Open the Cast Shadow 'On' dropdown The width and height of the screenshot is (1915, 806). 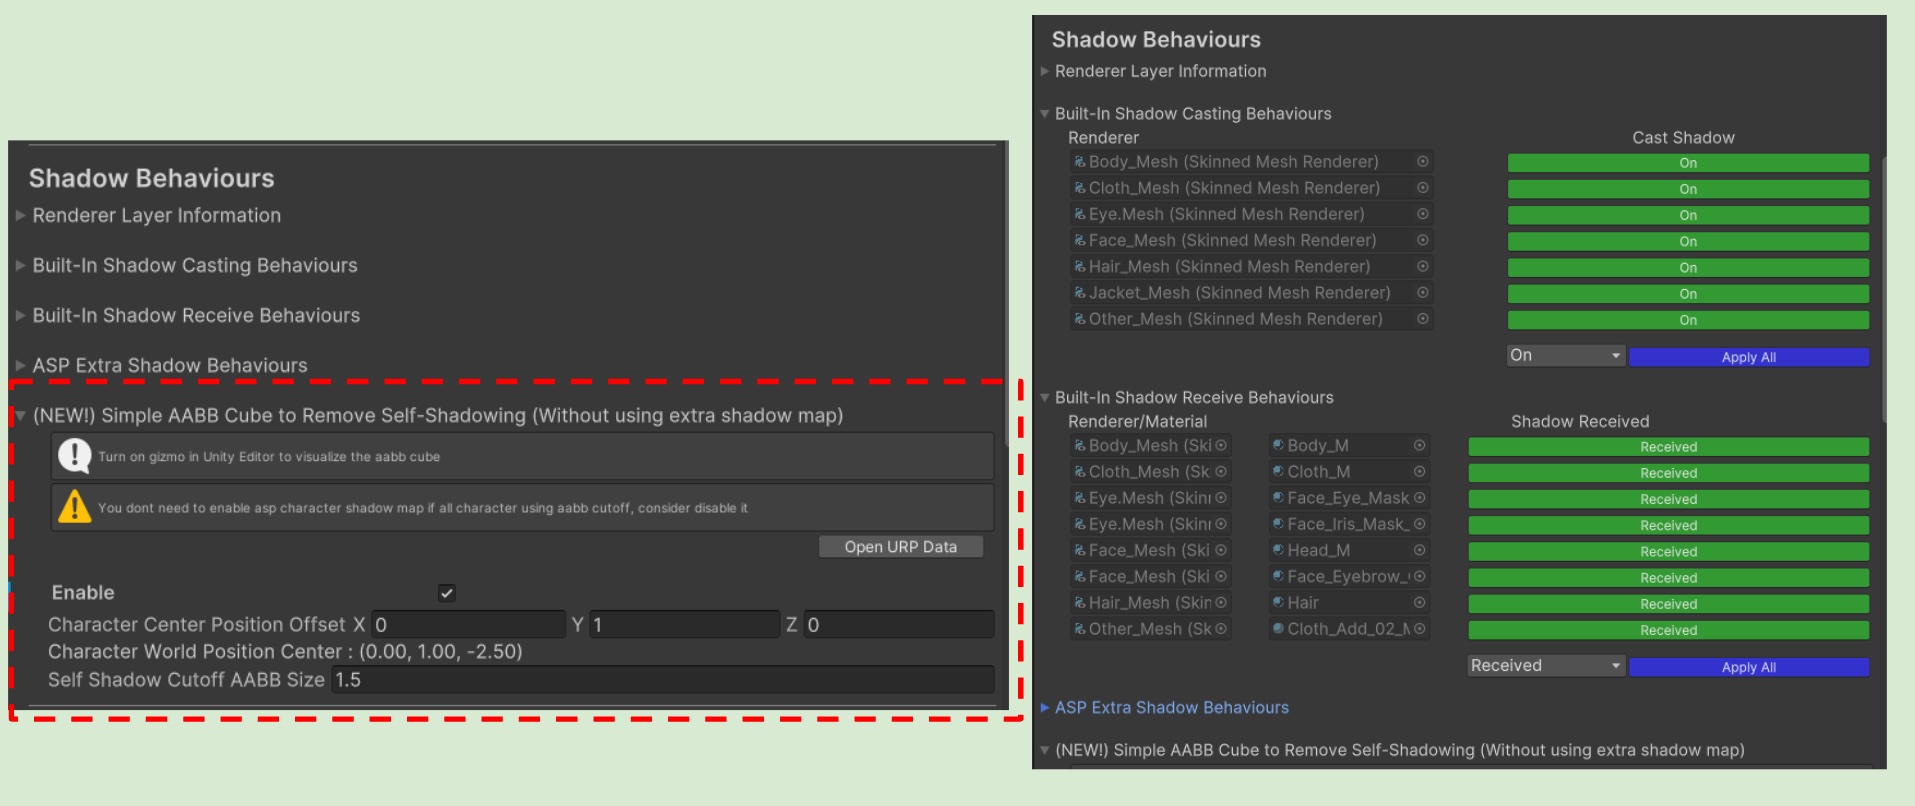point(1564,356)
